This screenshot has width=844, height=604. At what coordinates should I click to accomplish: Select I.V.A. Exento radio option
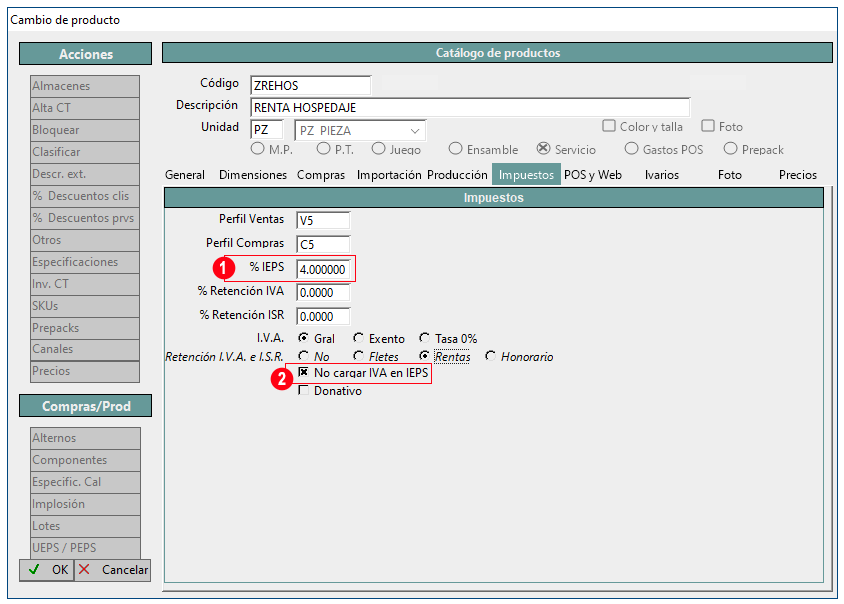pos(358,338)
